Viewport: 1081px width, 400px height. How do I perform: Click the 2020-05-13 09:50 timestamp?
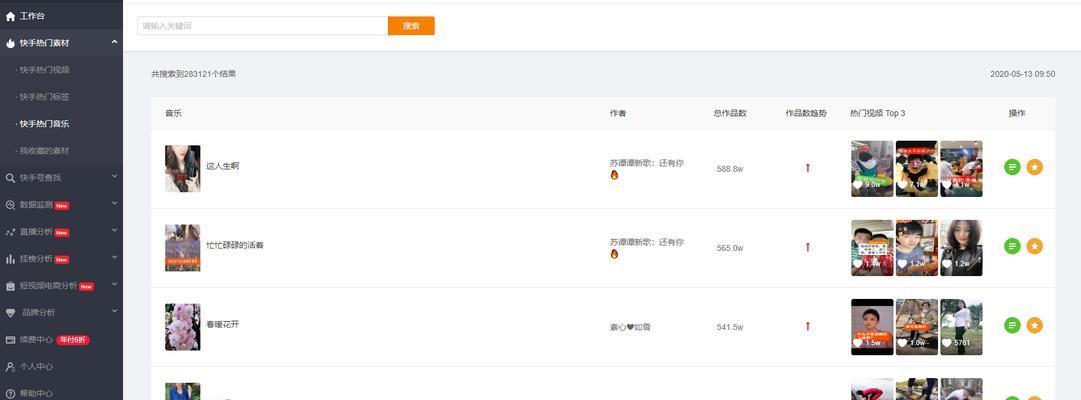pos(1022,74)
